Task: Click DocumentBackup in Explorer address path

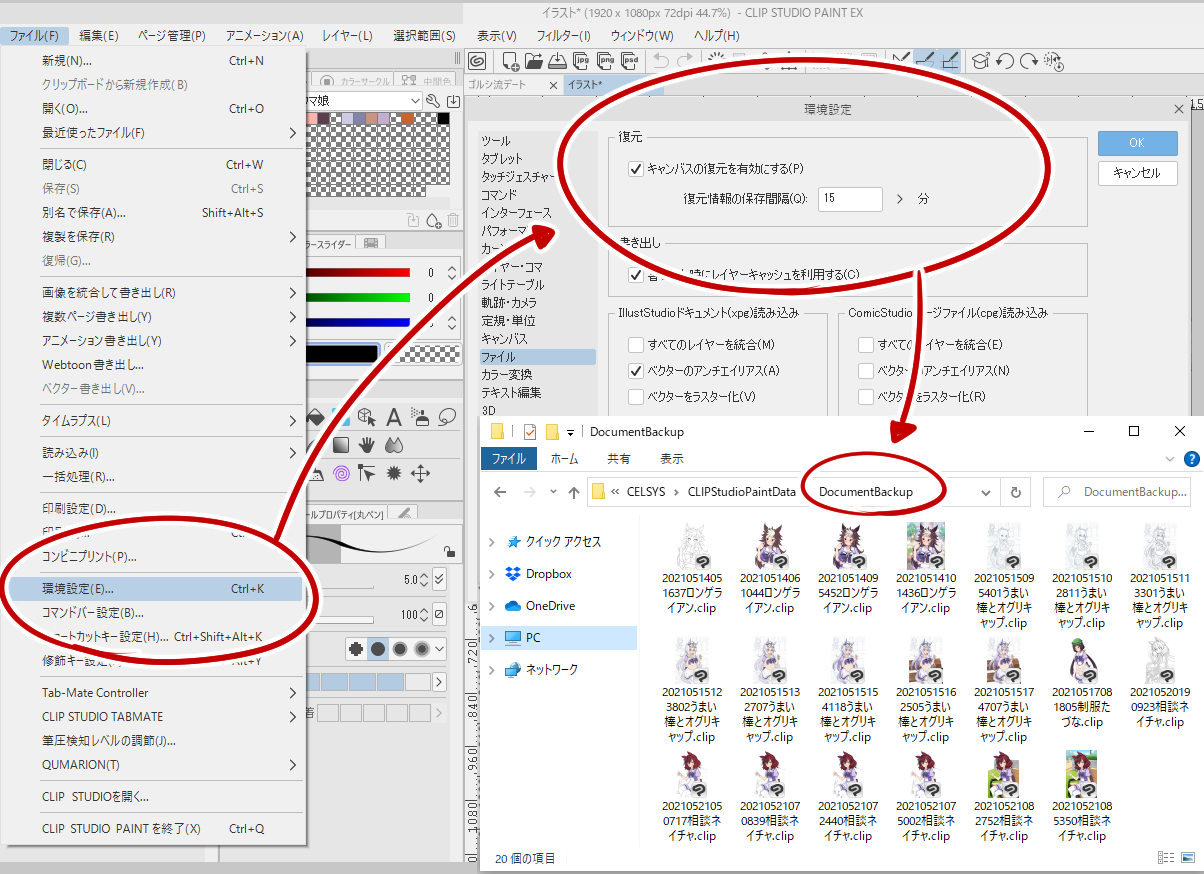Action: coord(865,492)
